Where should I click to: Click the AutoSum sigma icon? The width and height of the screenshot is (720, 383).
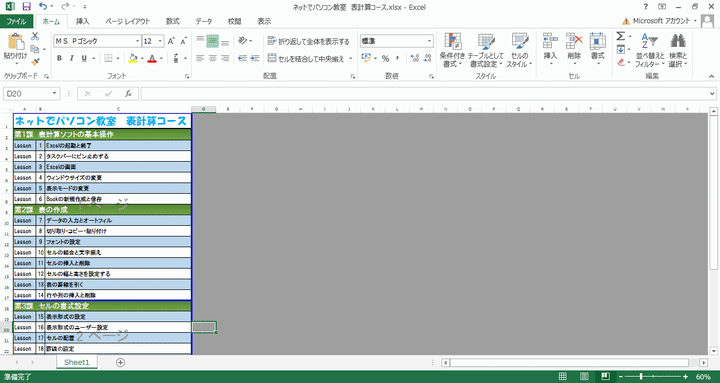(620, 36)
